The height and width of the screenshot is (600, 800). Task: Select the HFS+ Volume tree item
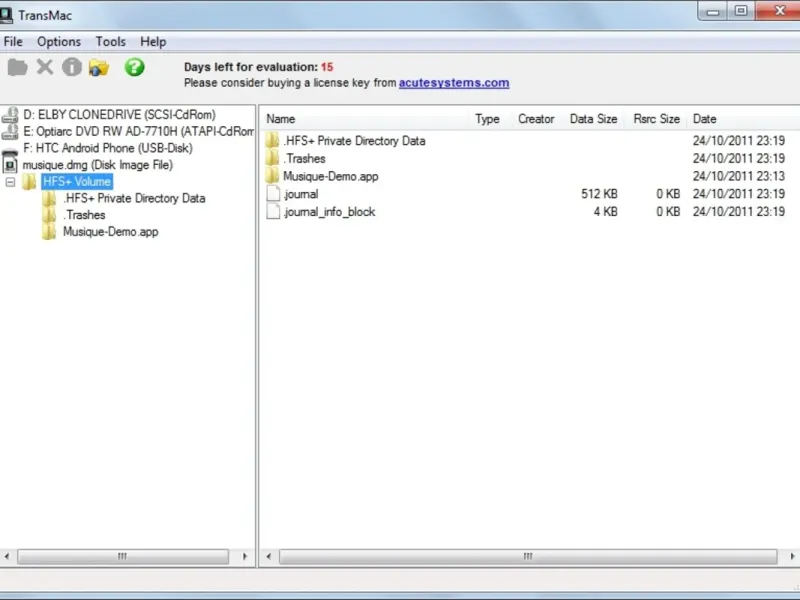(77, 182)
